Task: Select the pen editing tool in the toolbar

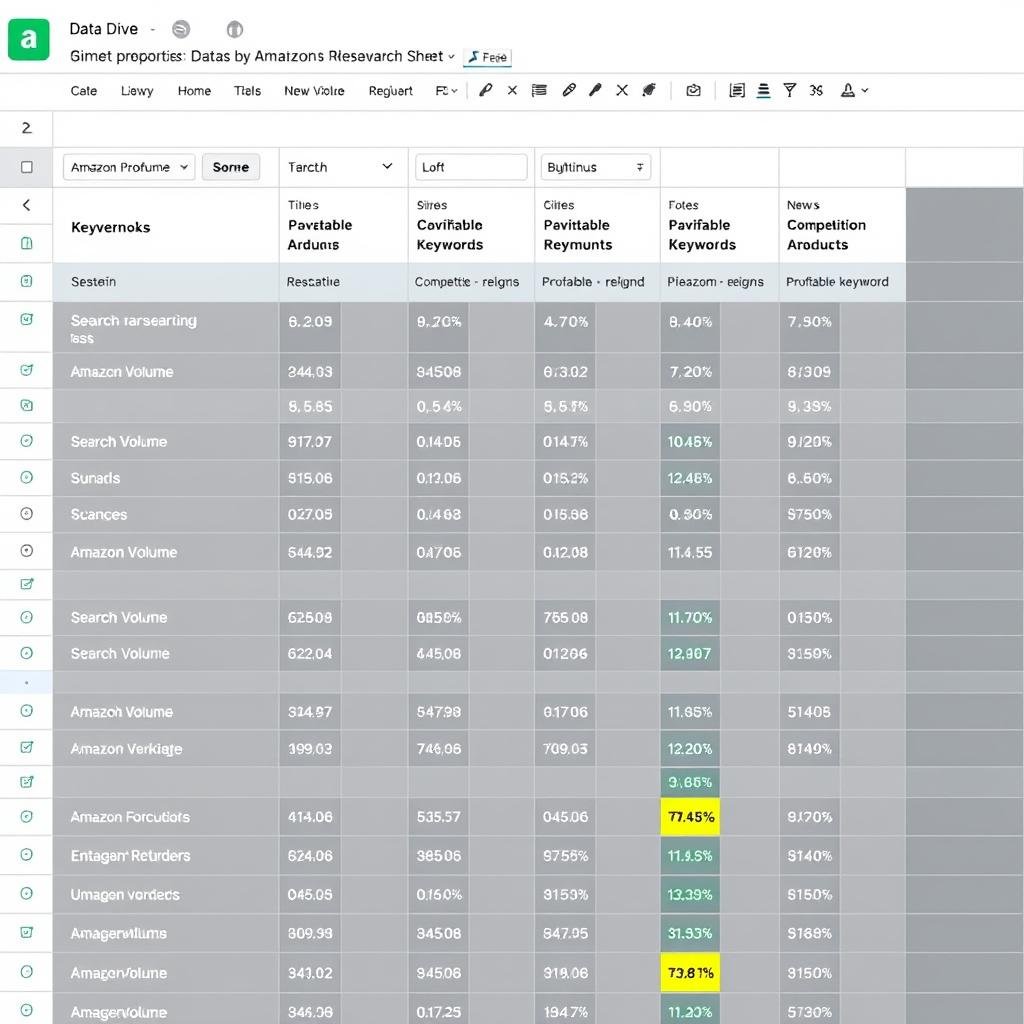Action: pos(487,90)
